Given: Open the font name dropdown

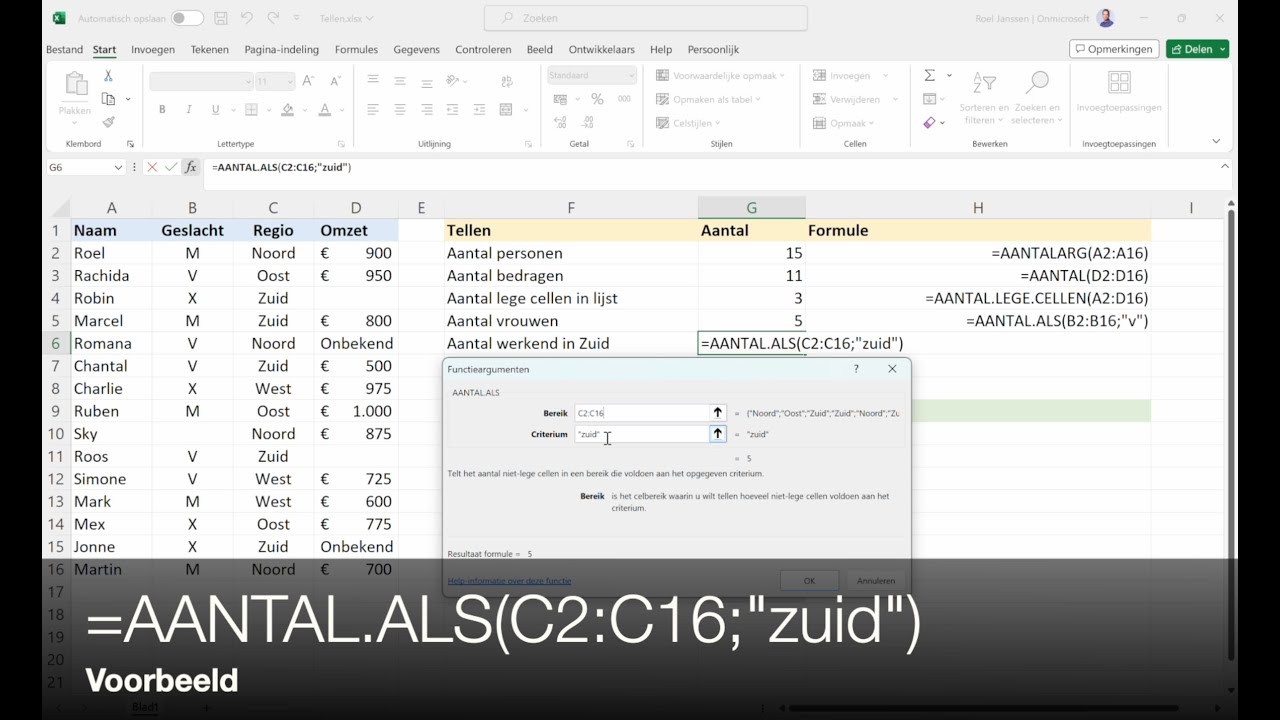Looking at the screenshot, I should [x=248, y=81].
